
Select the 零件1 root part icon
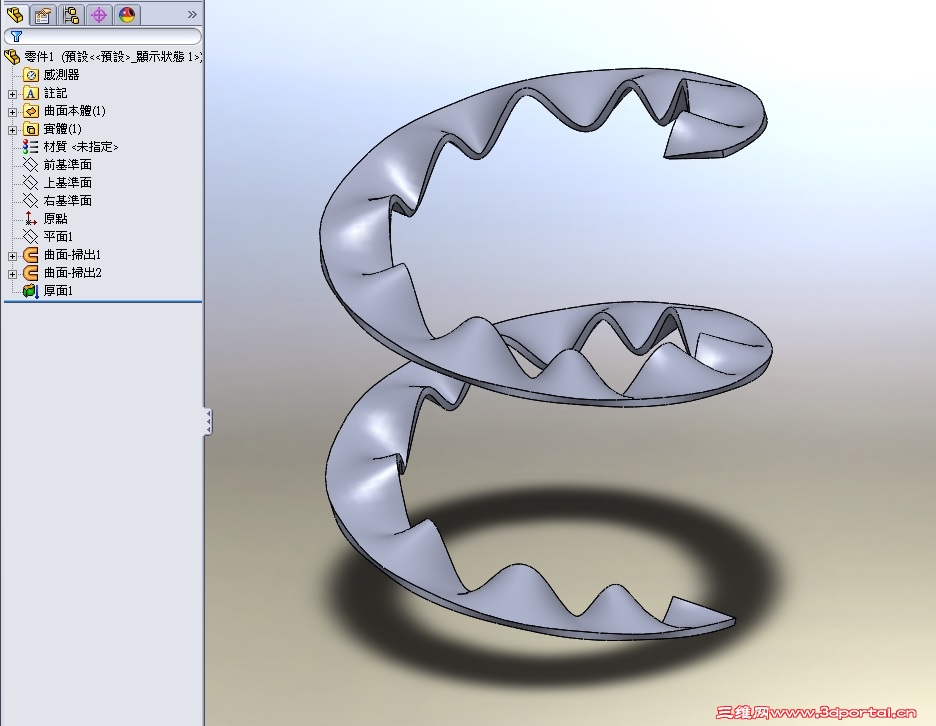pos(12,57)
